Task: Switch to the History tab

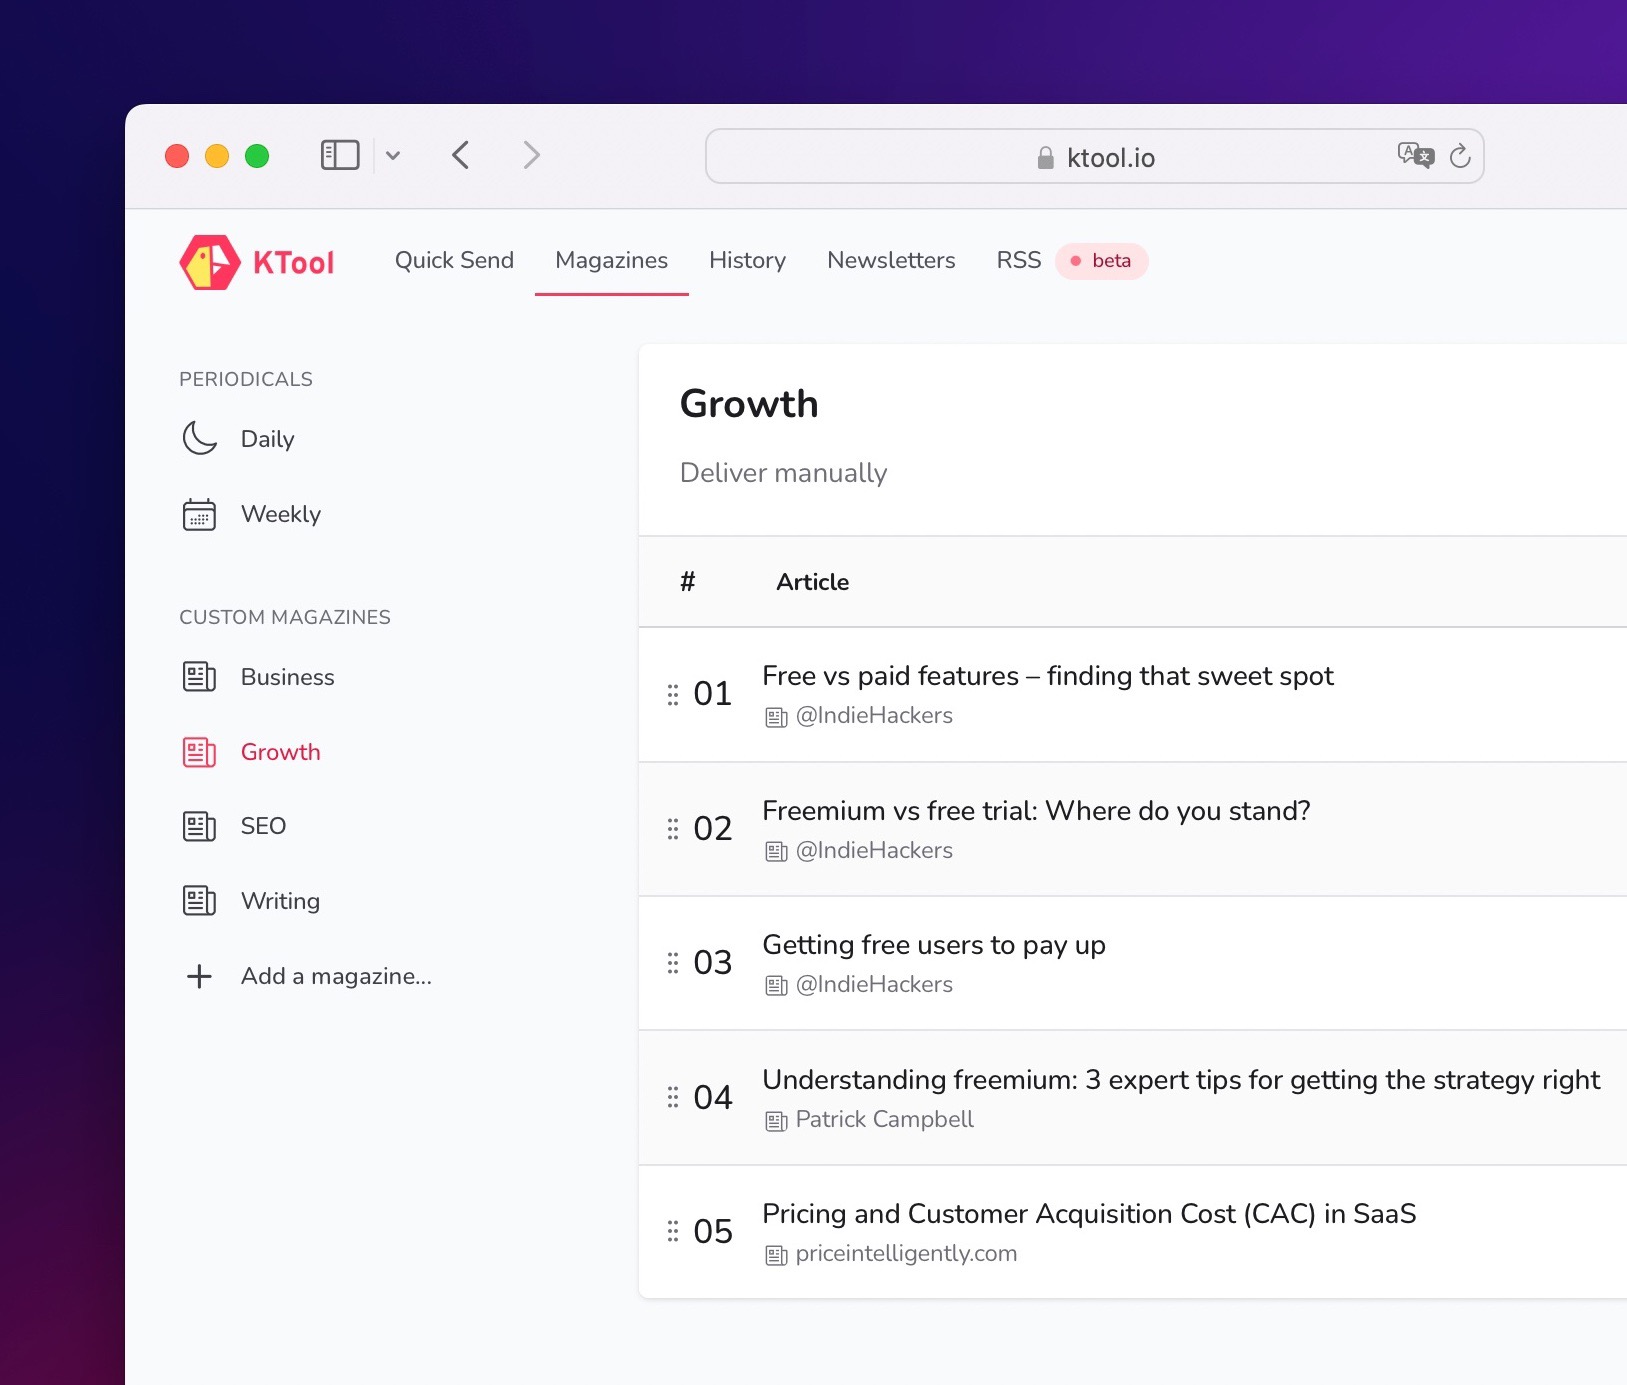Action: [747, 260]
